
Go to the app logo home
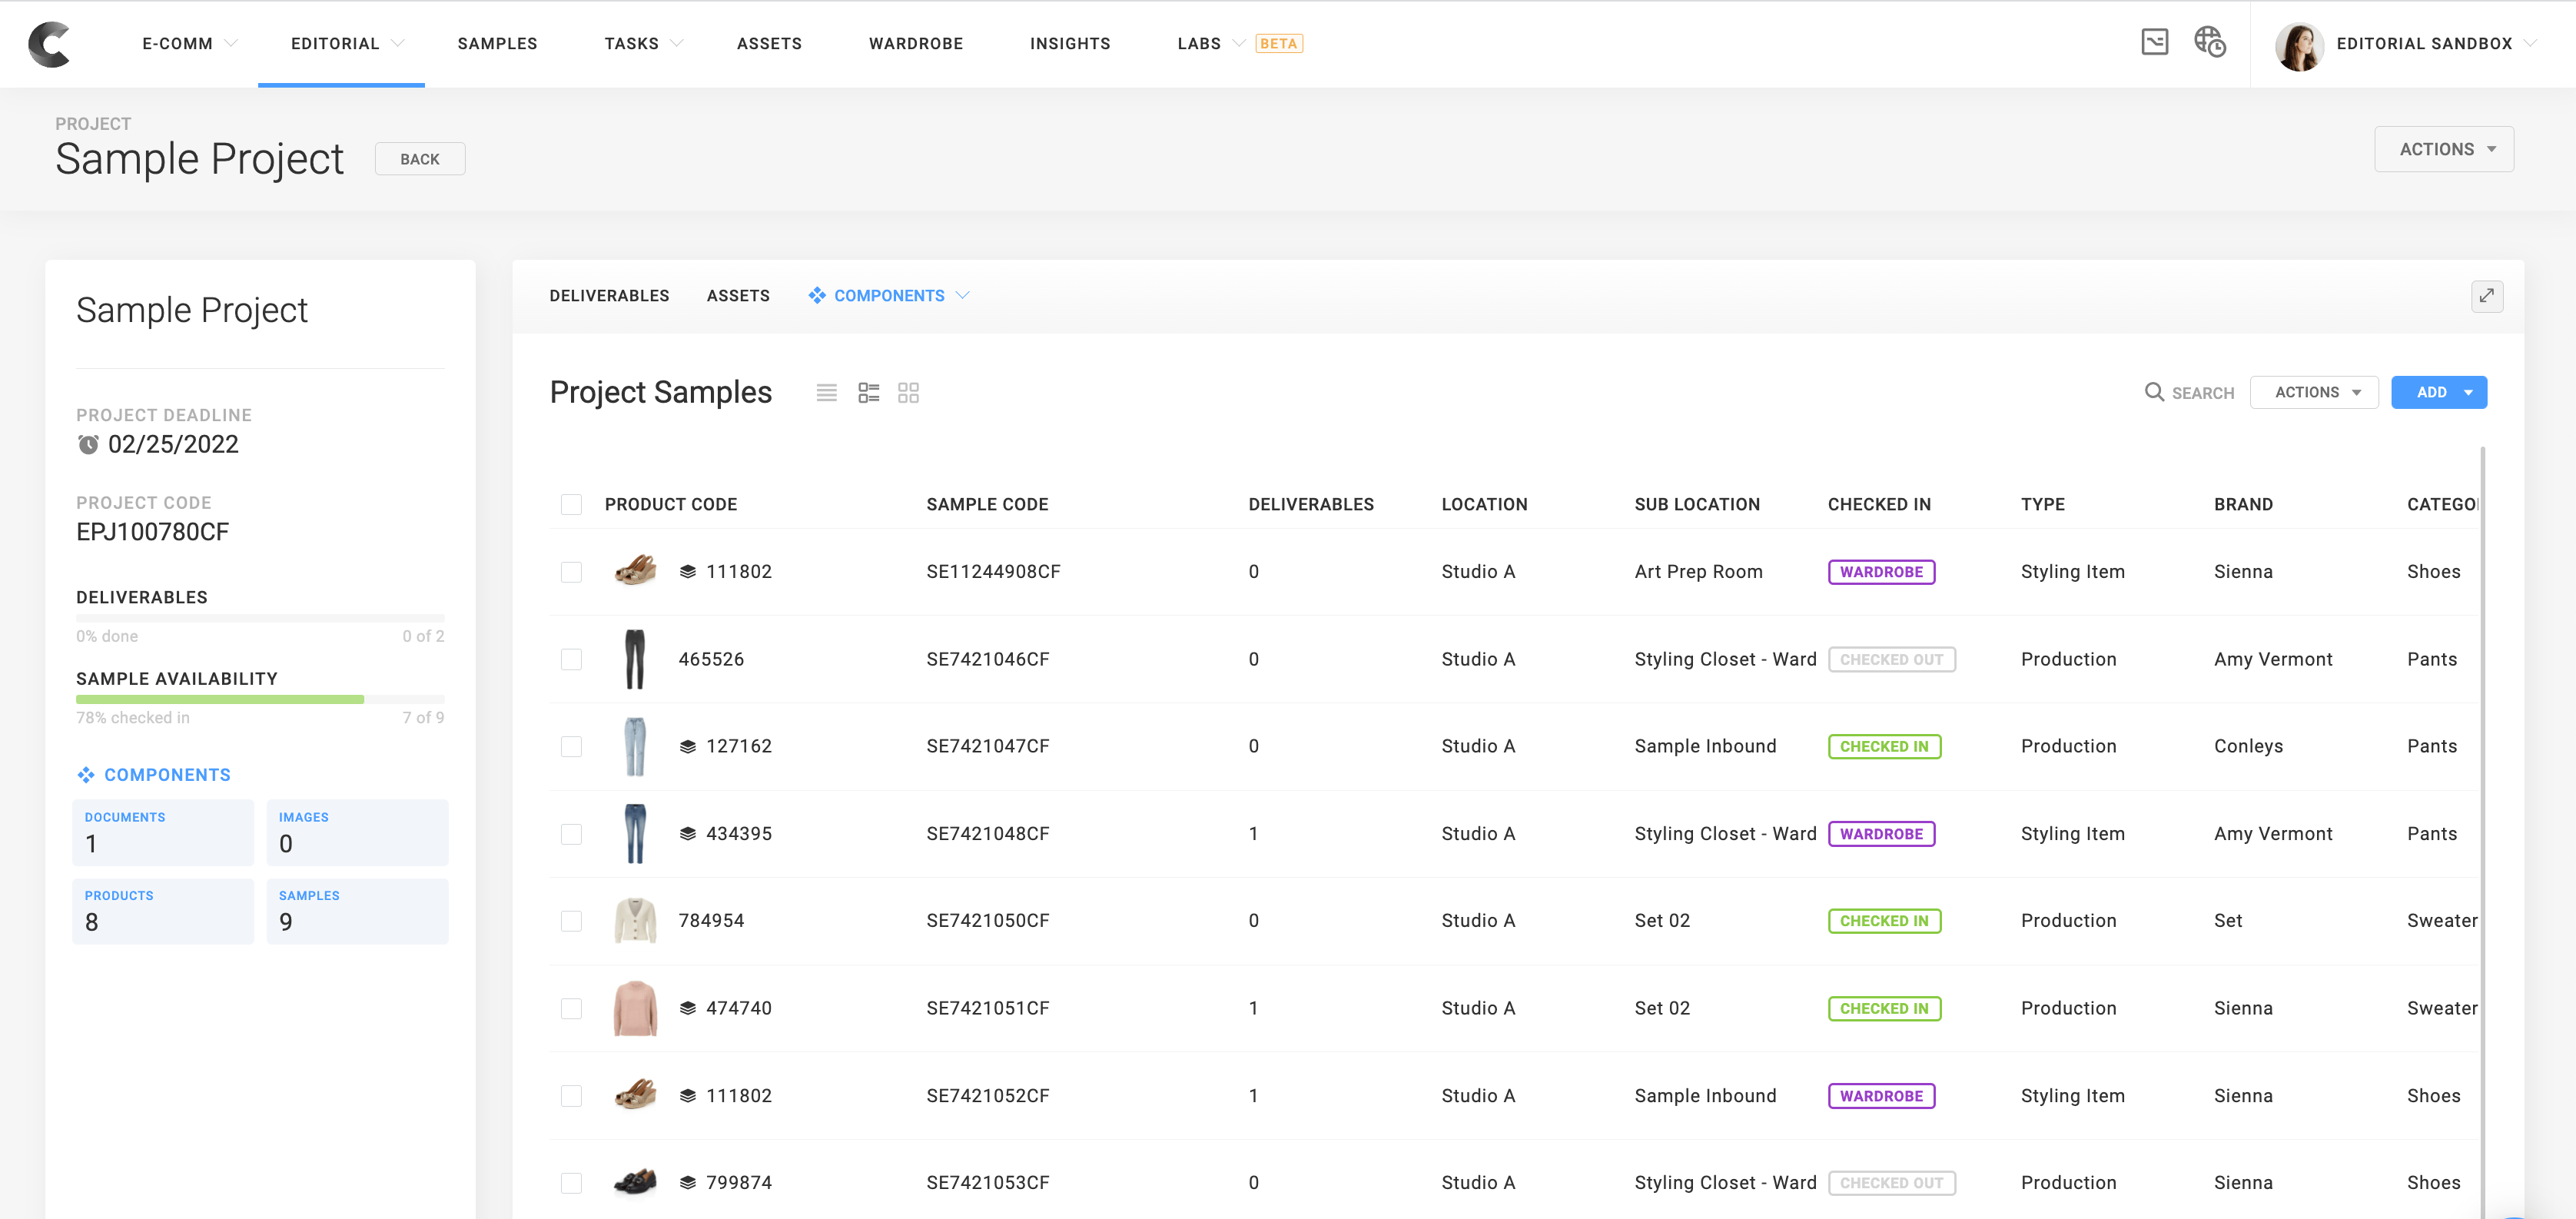click(49, 44)
